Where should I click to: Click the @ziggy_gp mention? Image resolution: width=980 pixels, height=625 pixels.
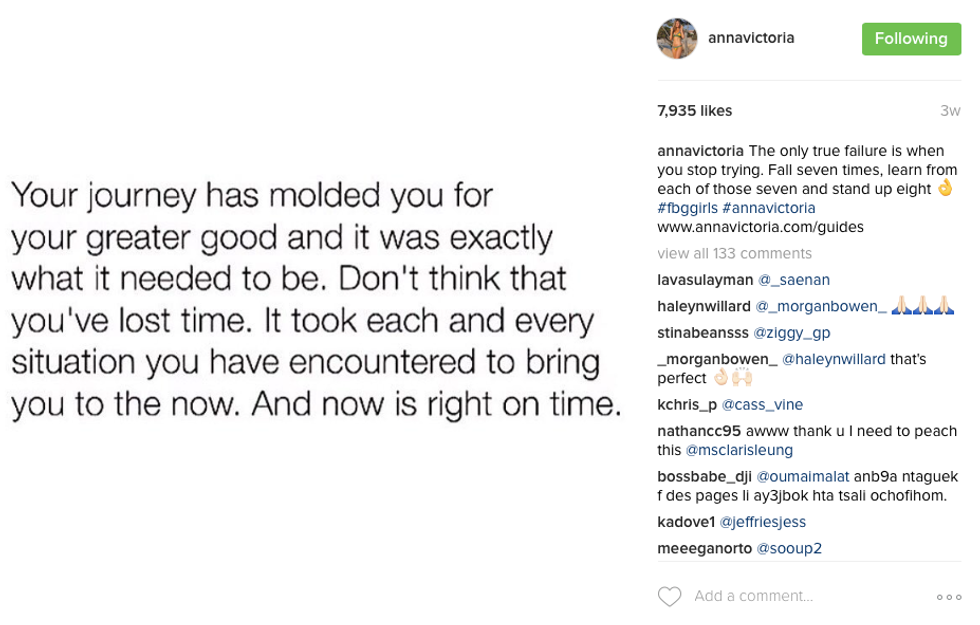(x=791, y=332)
